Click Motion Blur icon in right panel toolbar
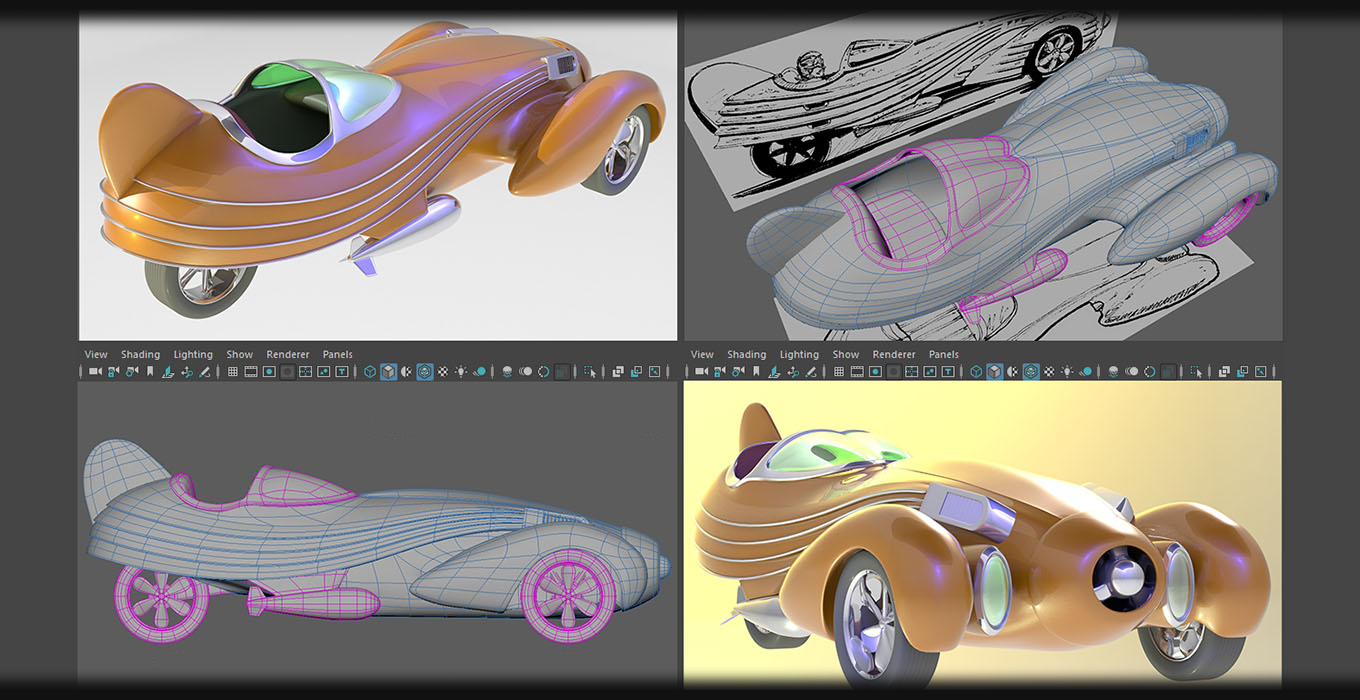Image resolution: width=1360 pixels, height=700 pixels. [x=1131, y=371]
